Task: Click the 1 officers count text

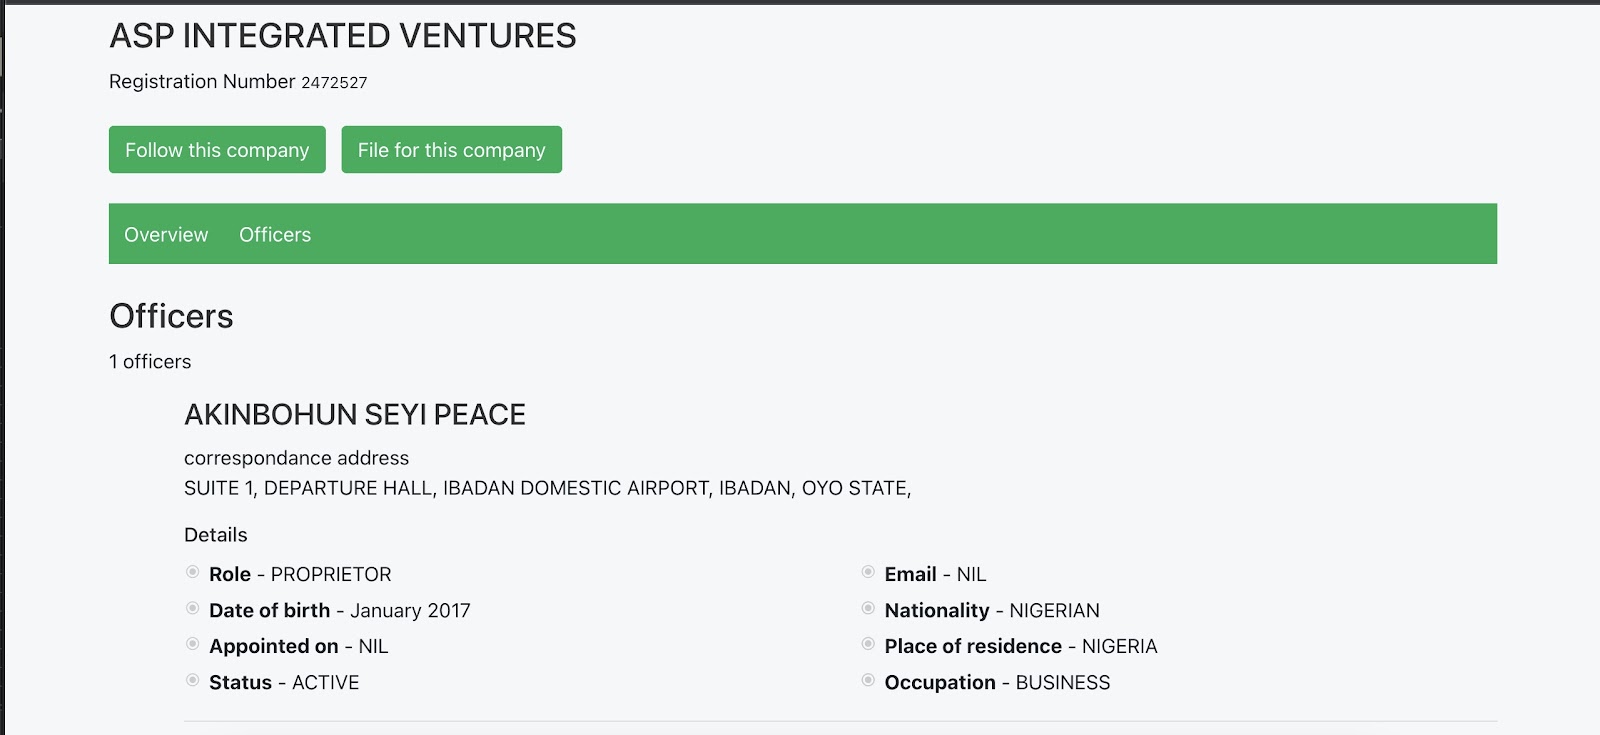Action: pos(150,362)
